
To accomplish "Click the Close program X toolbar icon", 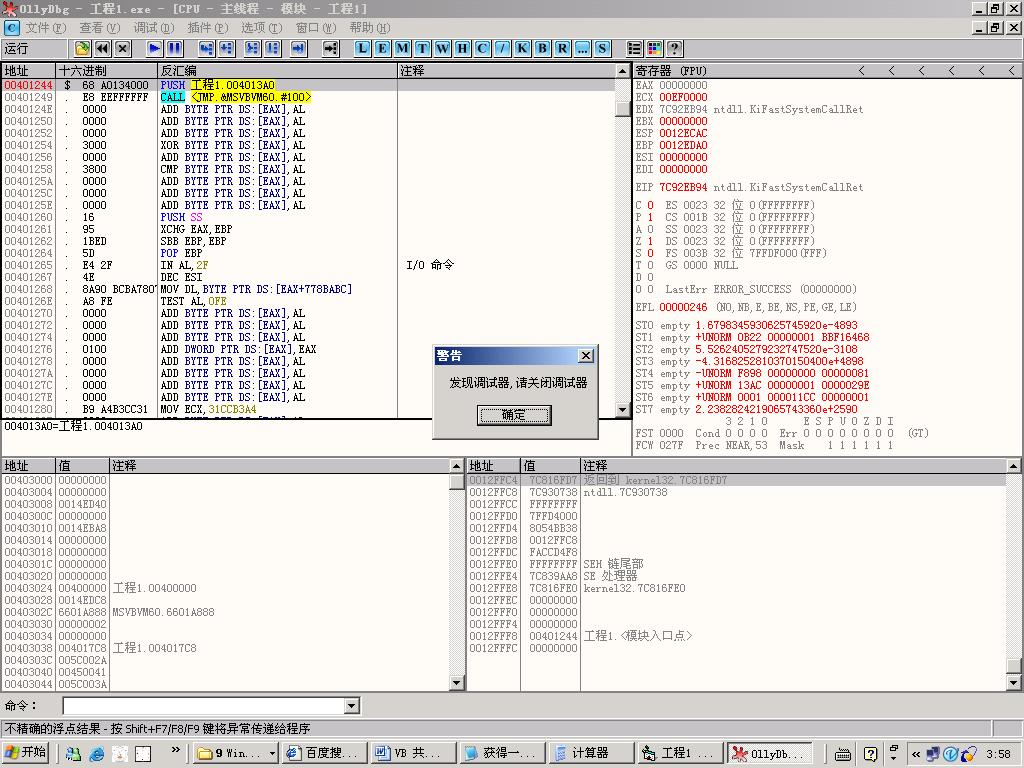I will (123, 48).
